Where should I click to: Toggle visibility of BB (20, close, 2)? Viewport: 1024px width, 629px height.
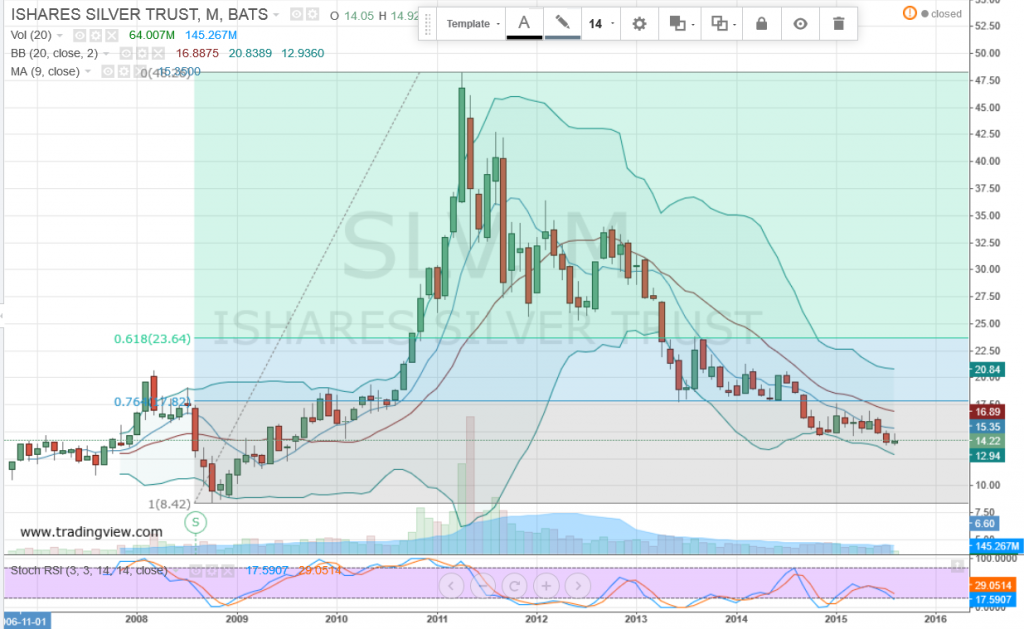tap(125, 54)
